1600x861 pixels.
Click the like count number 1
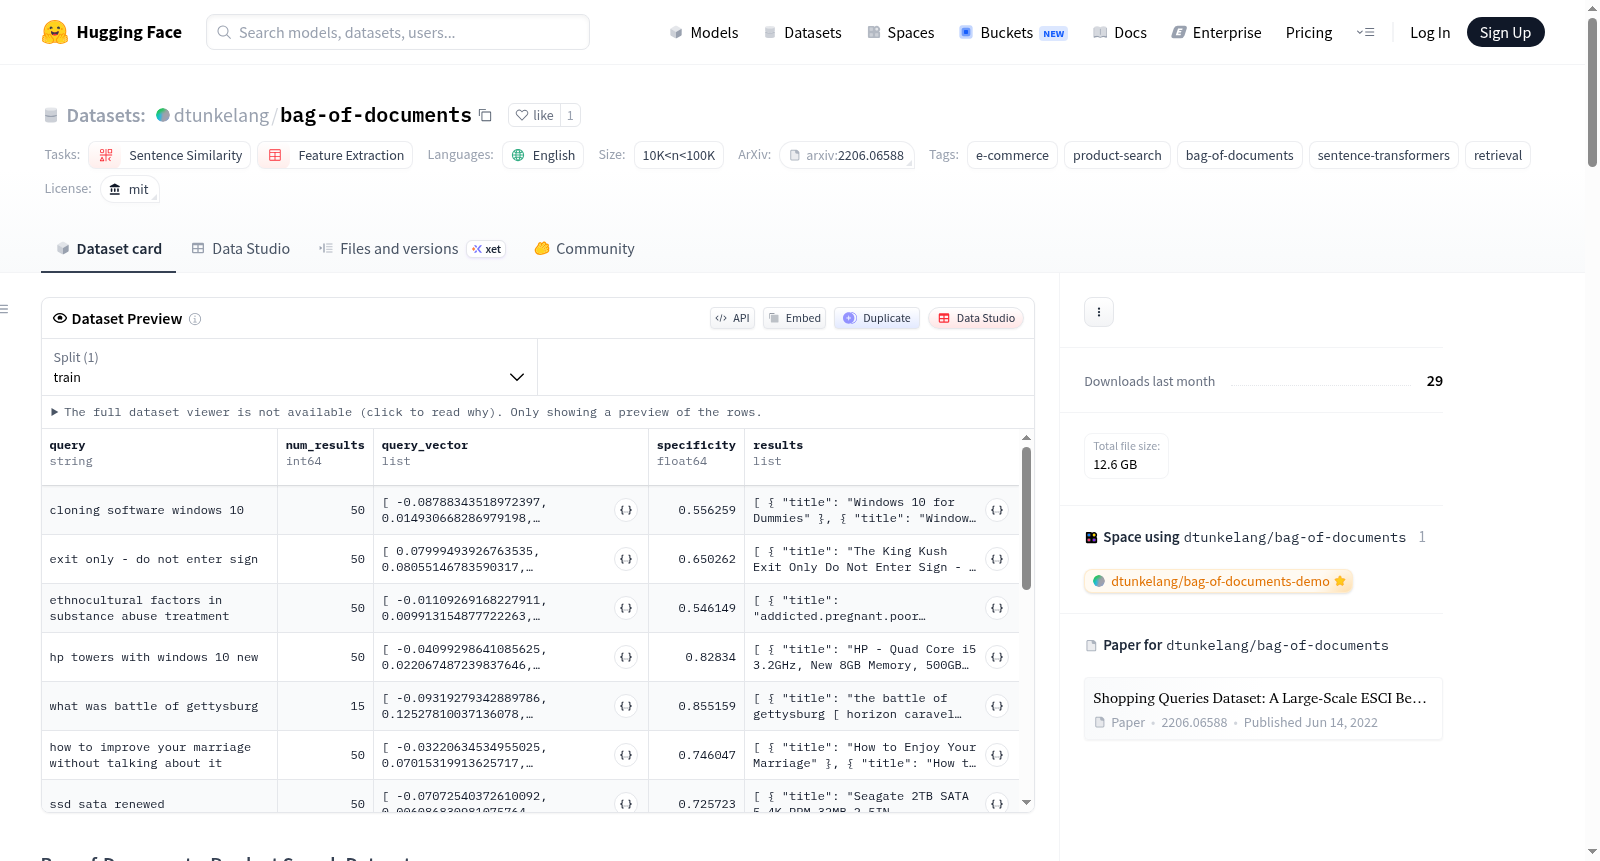tap(570, 115)
